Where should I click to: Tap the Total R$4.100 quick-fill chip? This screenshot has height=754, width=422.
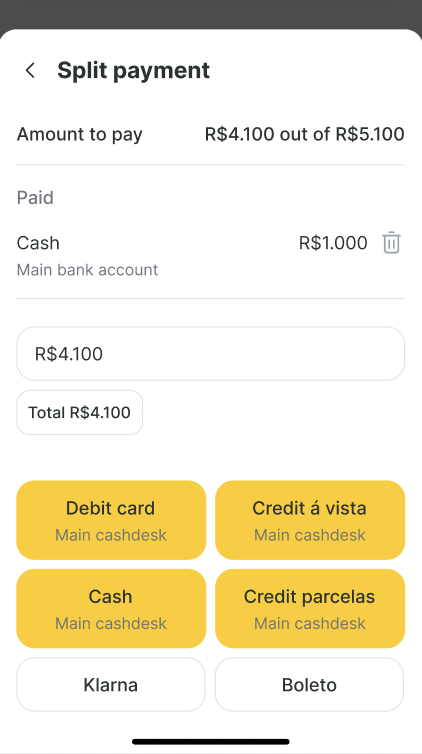(80, 412)
